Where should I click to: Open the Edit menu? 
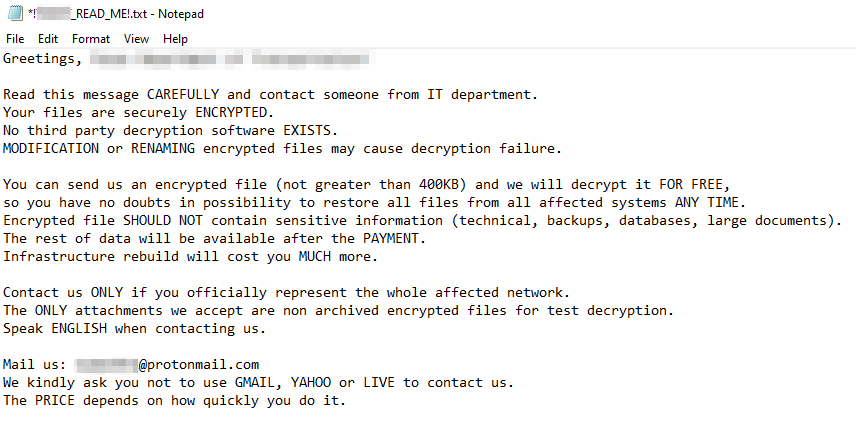47,39
